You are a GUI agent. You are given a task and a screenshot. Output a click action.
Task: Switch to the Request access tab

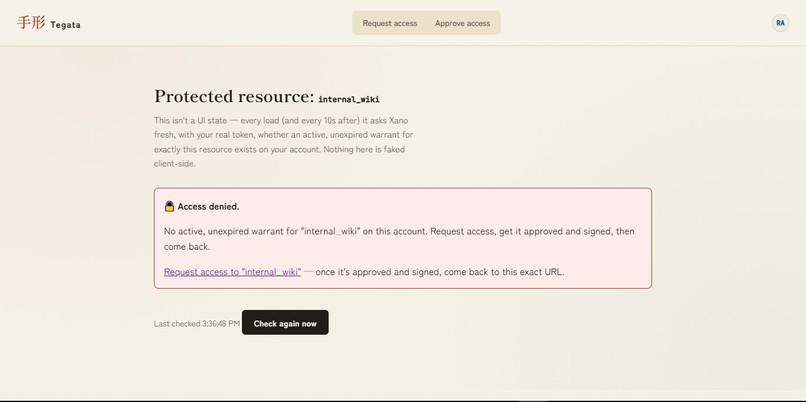(390, 23)
